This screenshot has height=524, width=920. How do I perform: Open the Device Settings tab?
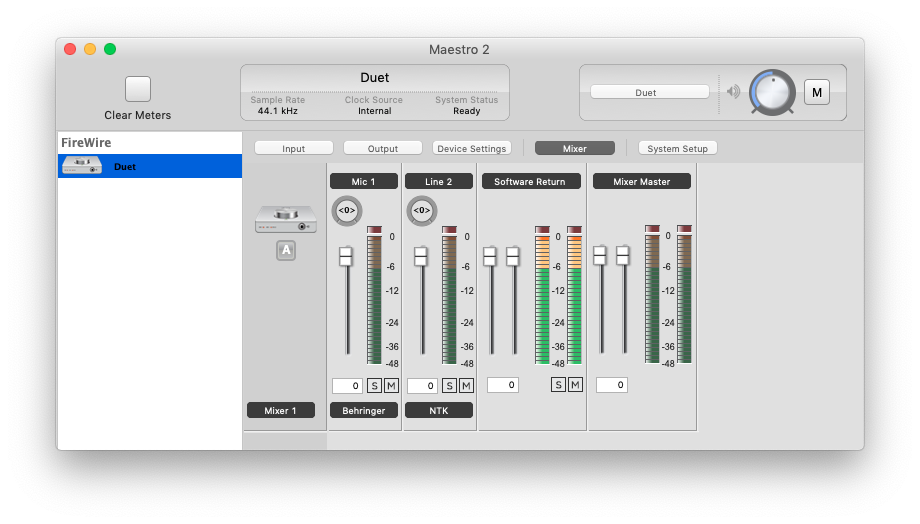(x=472, y=148)
